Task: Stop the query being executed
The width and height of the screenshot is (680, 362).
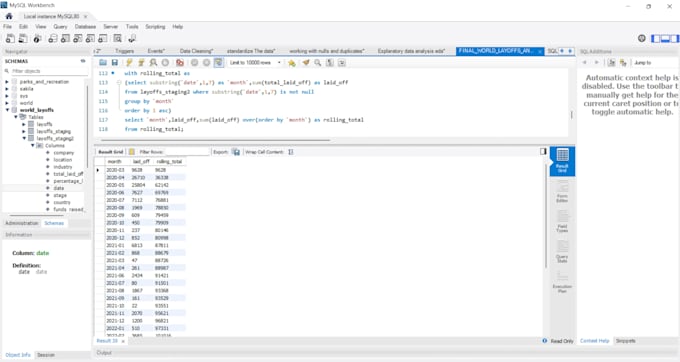Action: pos(165,63)
